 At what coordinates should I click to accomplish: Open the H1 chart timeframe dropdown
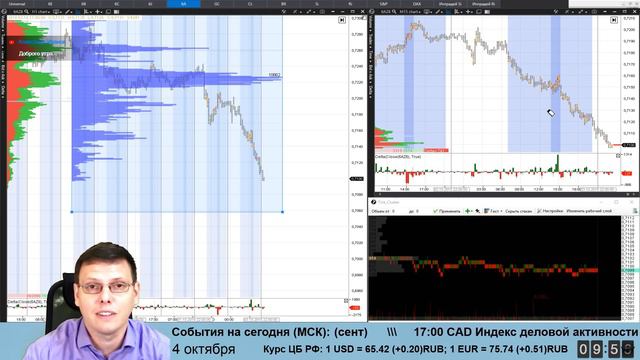pyautogui.click(x=40, y=11)
